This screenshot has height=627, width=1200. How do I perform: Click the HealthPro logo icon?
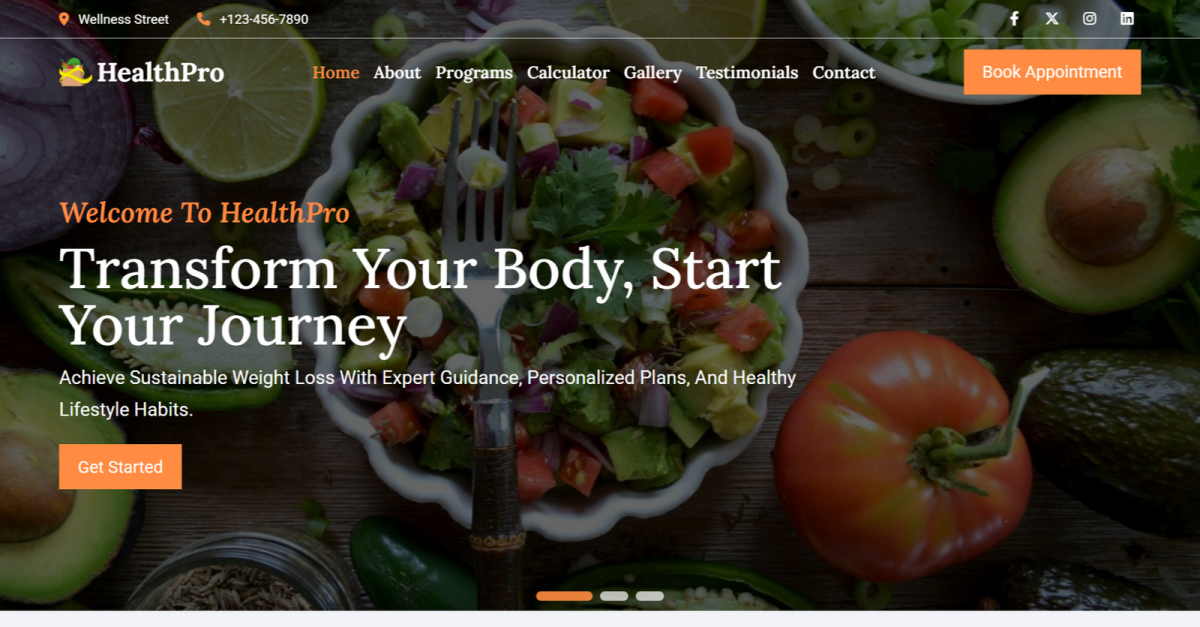click(75, 72)
